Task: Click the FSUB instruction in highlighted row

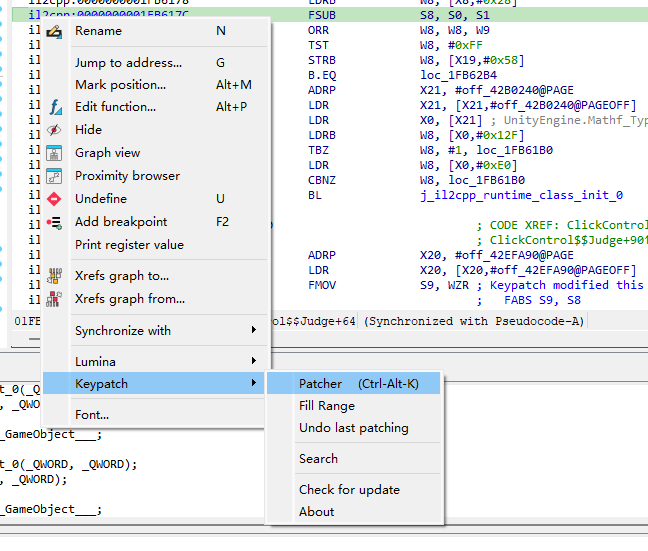Action: 322,15
